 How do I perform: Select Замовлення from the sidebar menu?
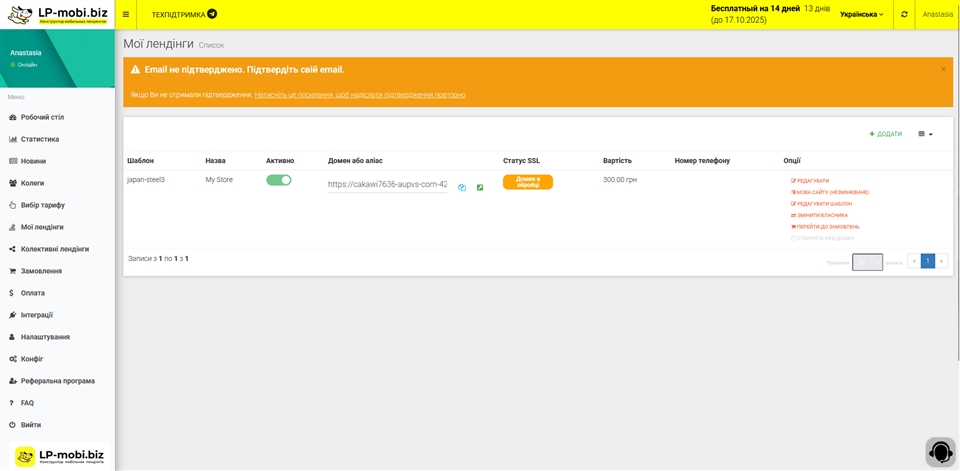[x=41, y=271]
